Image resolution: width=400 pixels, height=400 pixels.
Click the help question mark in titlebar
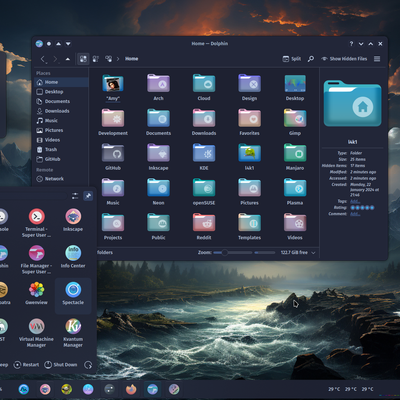point(351,44)
